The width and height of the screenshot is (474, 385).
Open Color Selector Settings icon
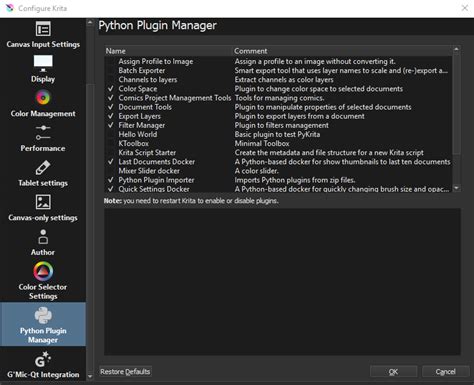(43, 271)
